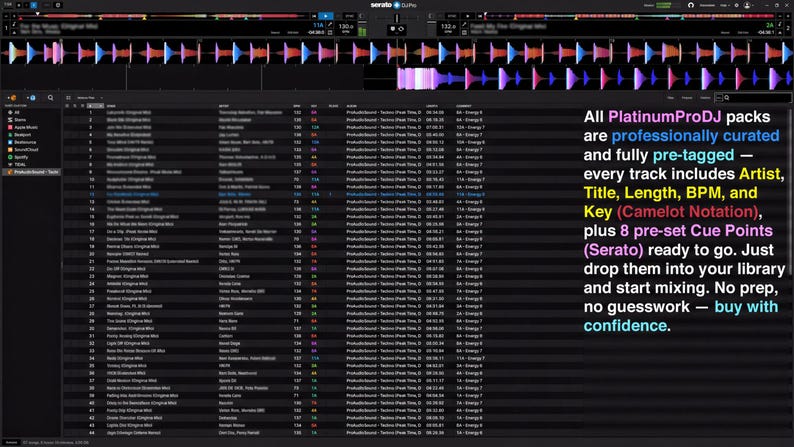This screenshot has height=447, width=794.
Task: Click deck 2 edit grid pencil icon
Action: tap(464, 24)
